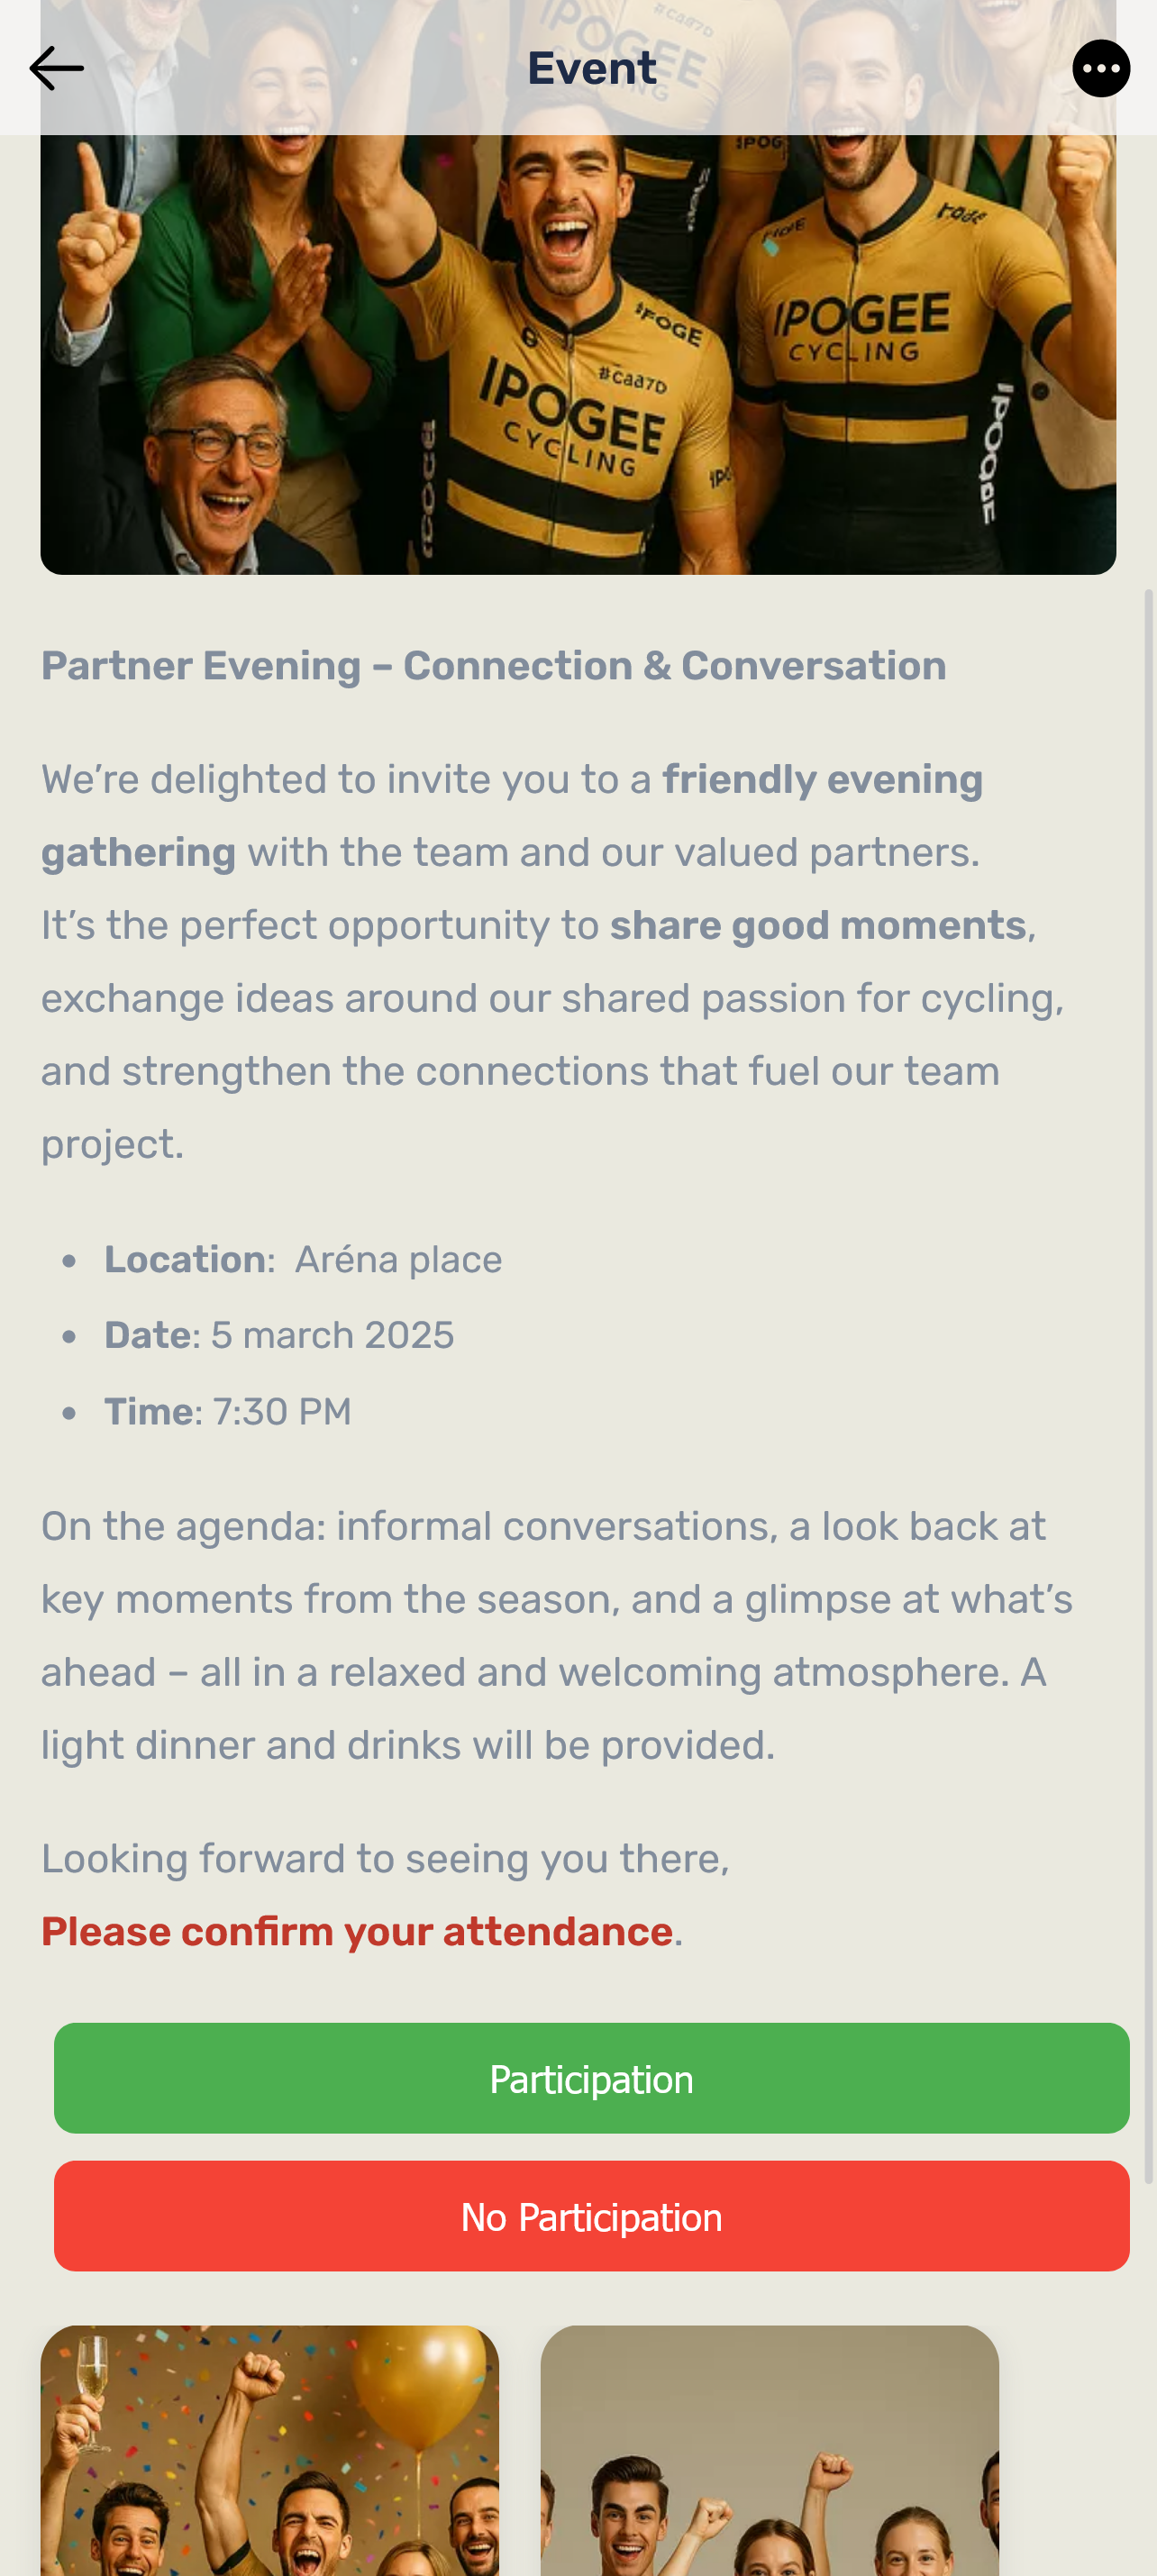Click the Location Aréna place line
1157x2576 pixels.
303,1260
